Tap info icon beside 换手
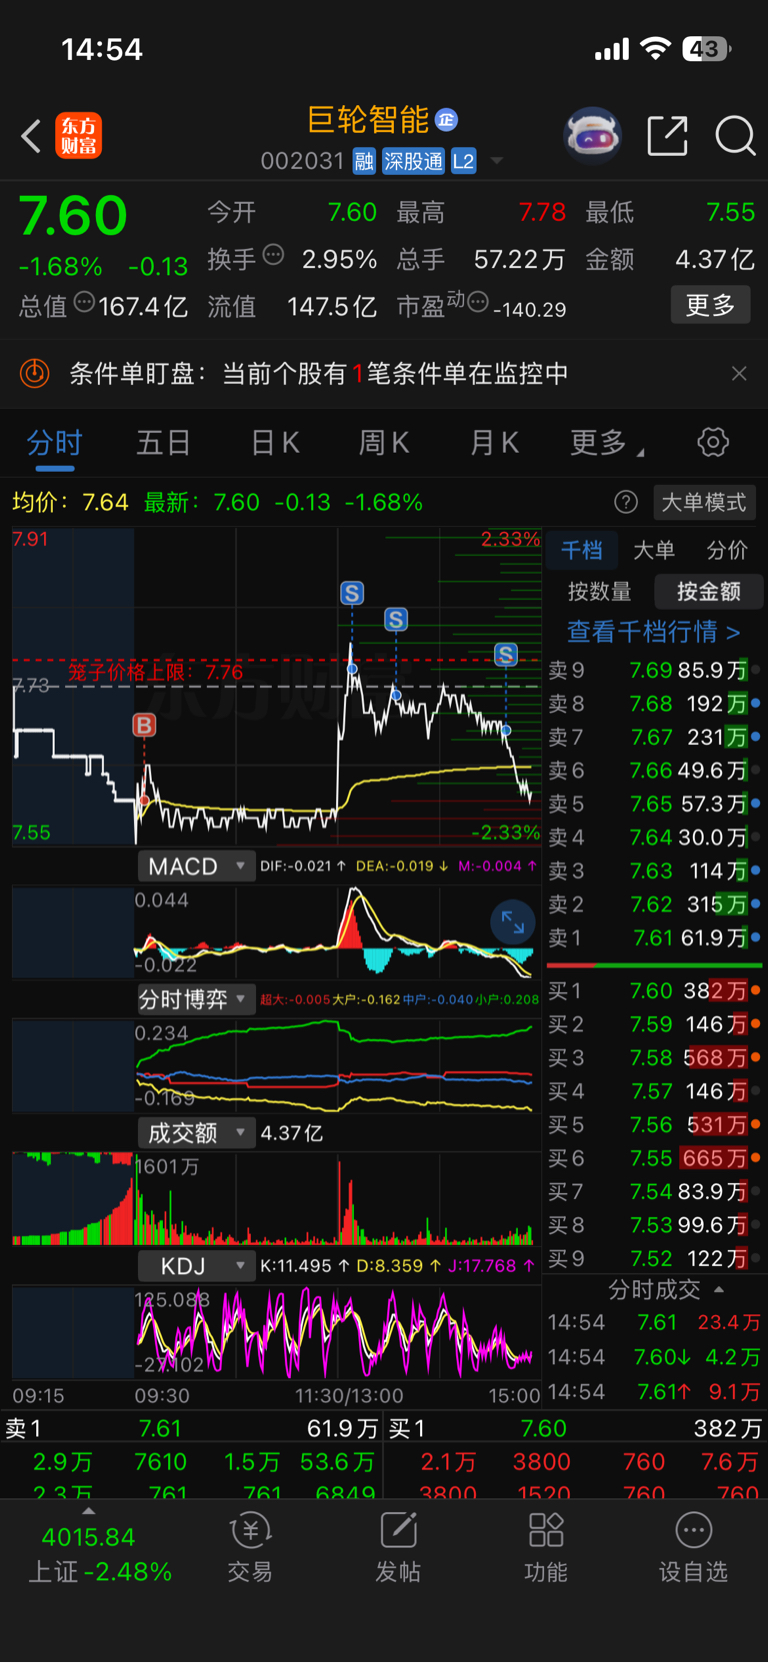 coord(273,255)
